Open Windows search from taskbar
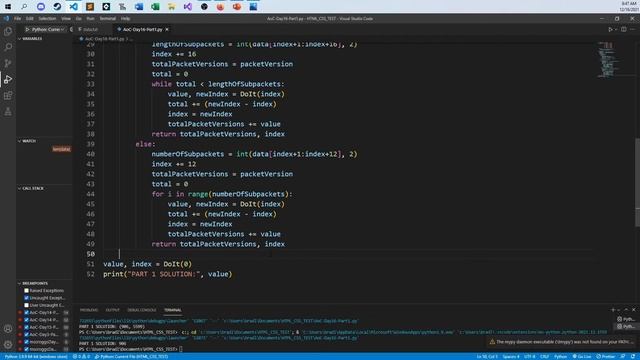Screen dimensions: 640x360 point(24,7)
